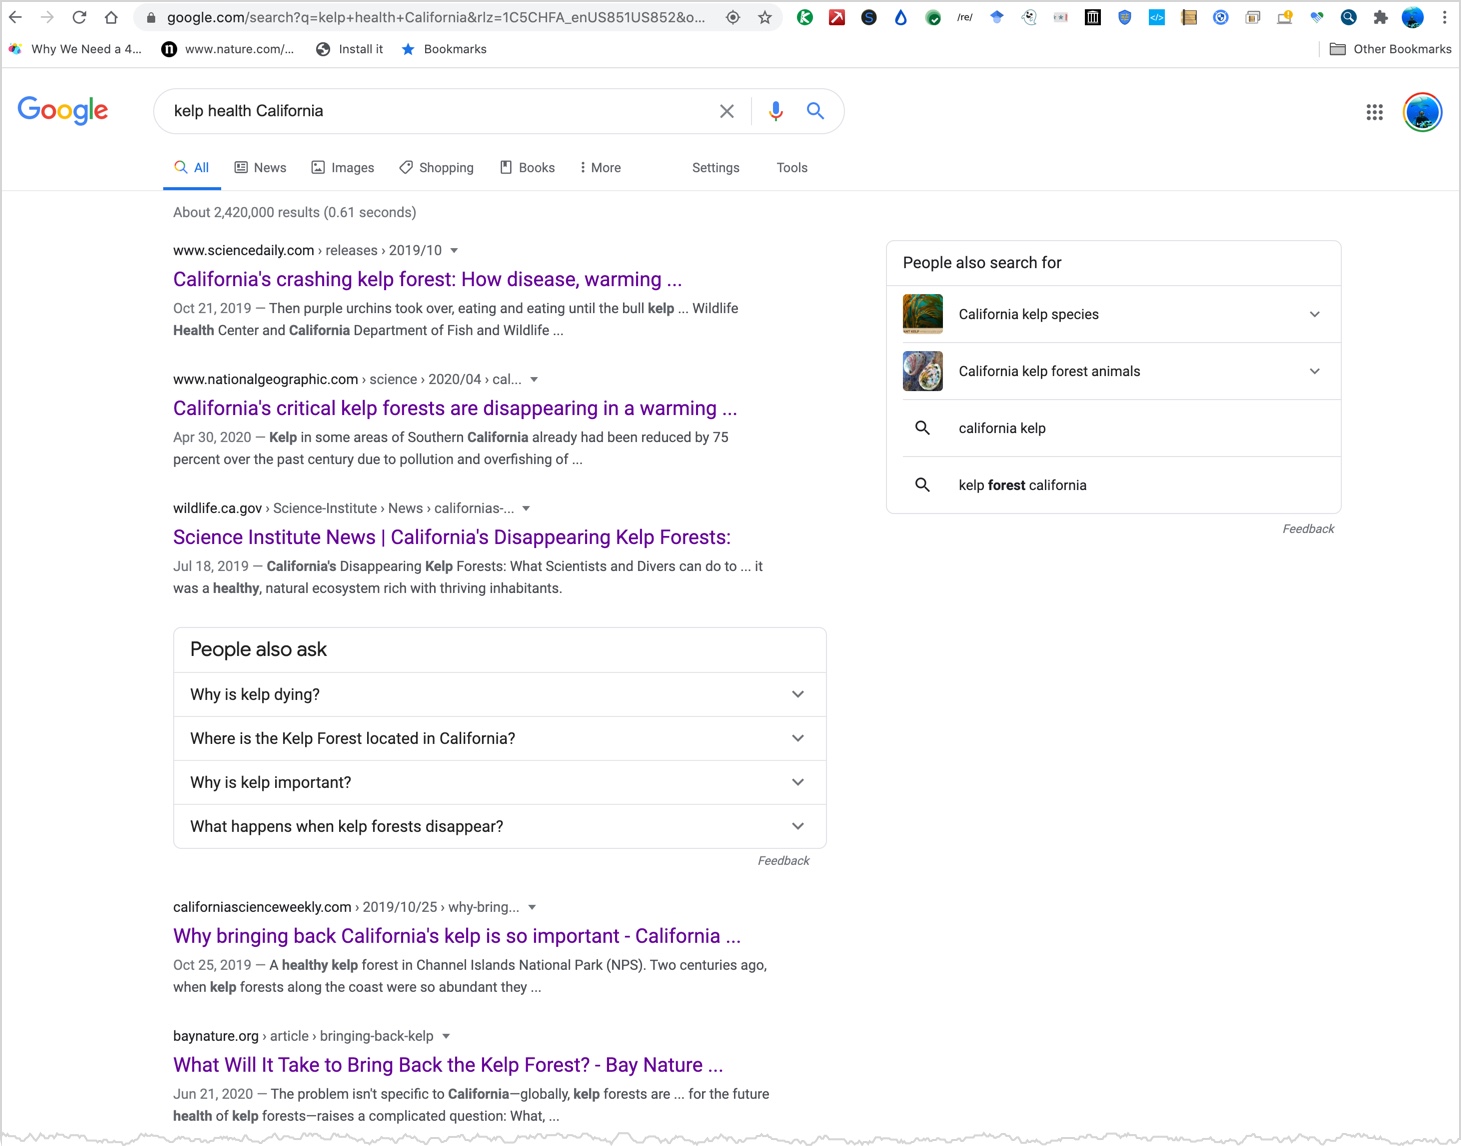Open the /re/ extension icon

(x=965, y=17)
